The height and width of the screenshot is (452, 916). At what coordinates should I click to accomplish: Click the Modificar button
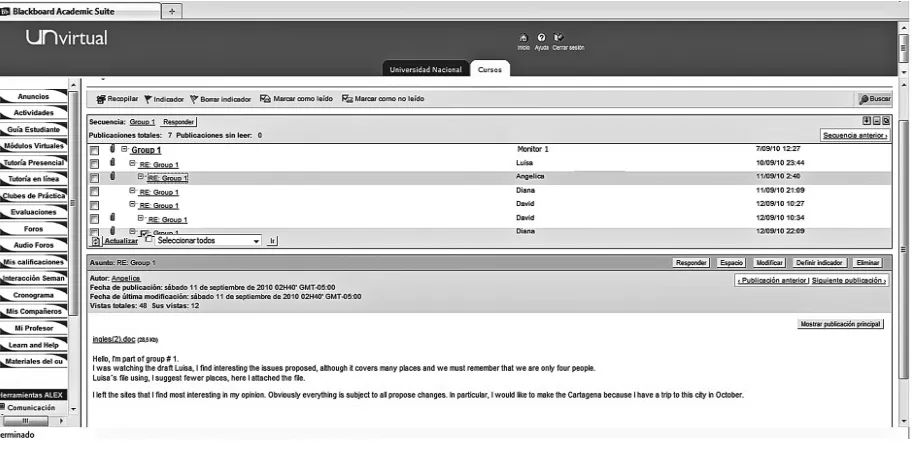(x=768, y=263)
